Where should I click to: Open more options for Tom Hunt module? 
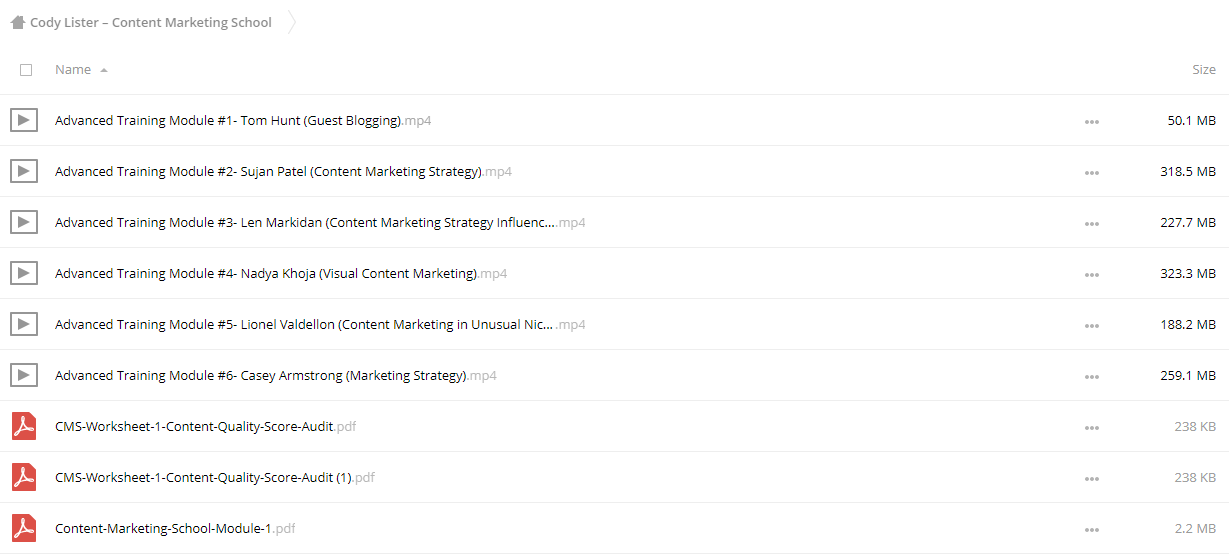(1091, 122)
